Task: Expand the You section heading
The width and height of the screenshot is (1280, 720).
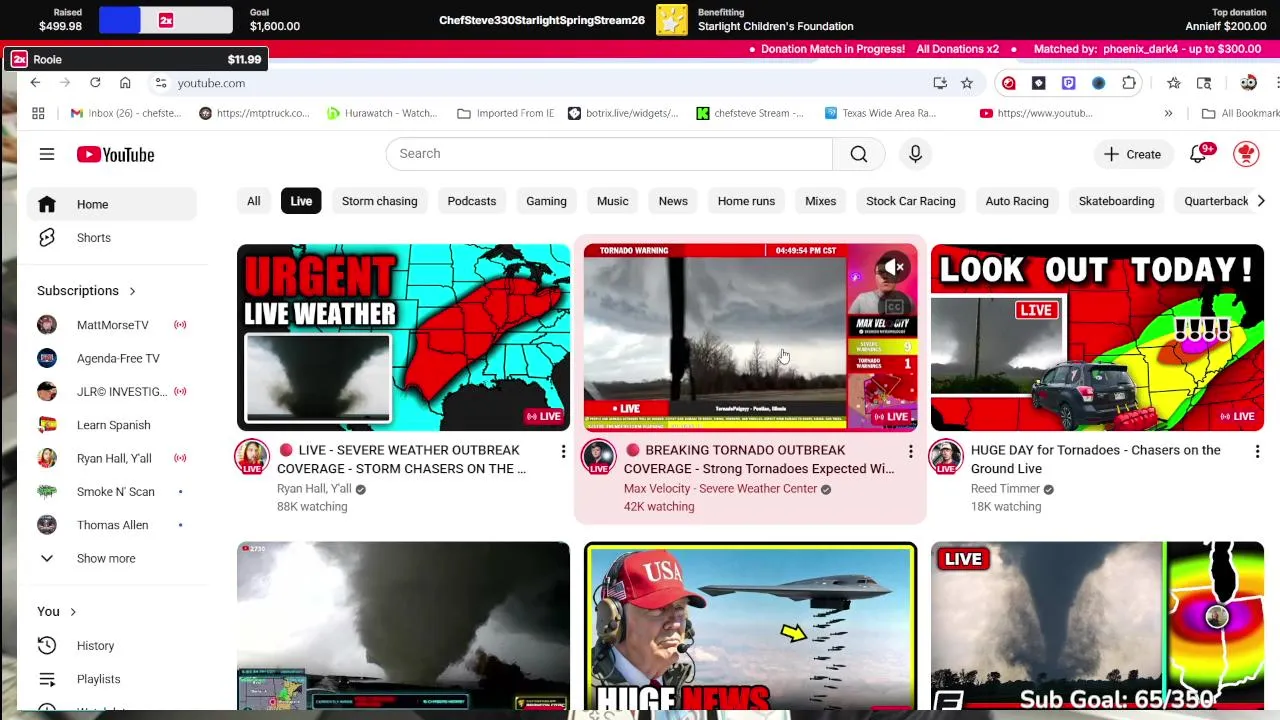Action: click(57, 611)
